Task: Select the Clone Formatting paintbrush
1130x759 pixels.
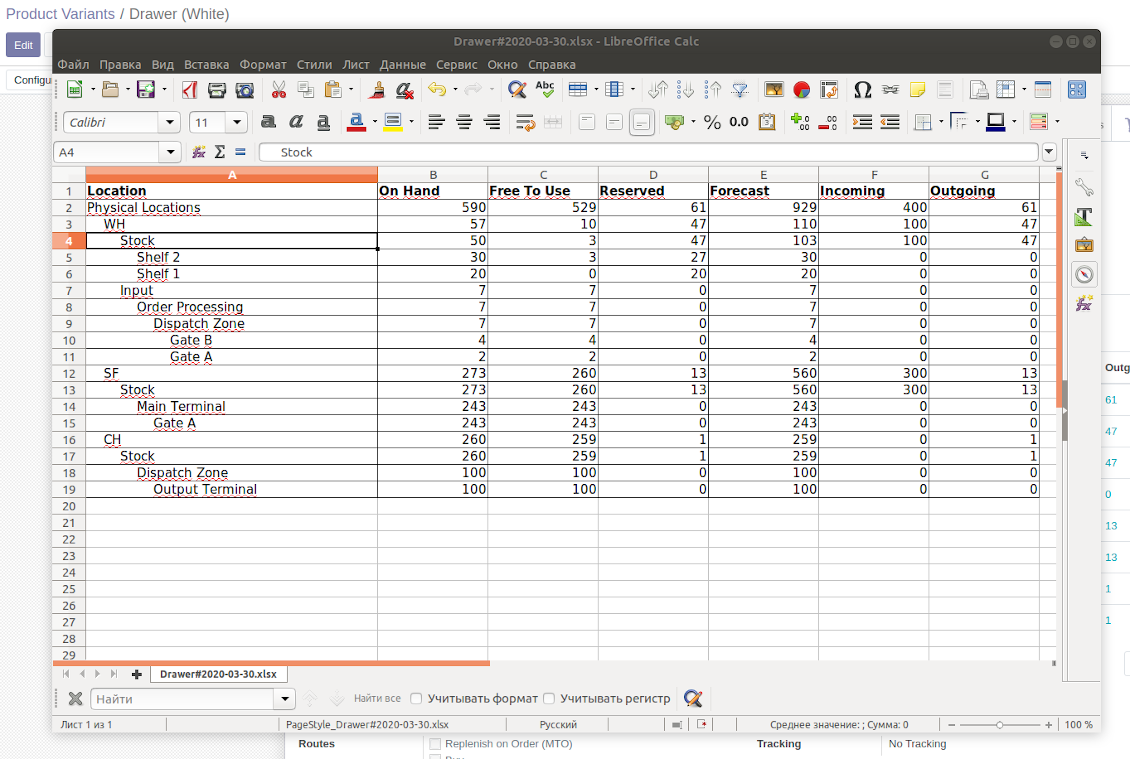Action: click(376, 89)
